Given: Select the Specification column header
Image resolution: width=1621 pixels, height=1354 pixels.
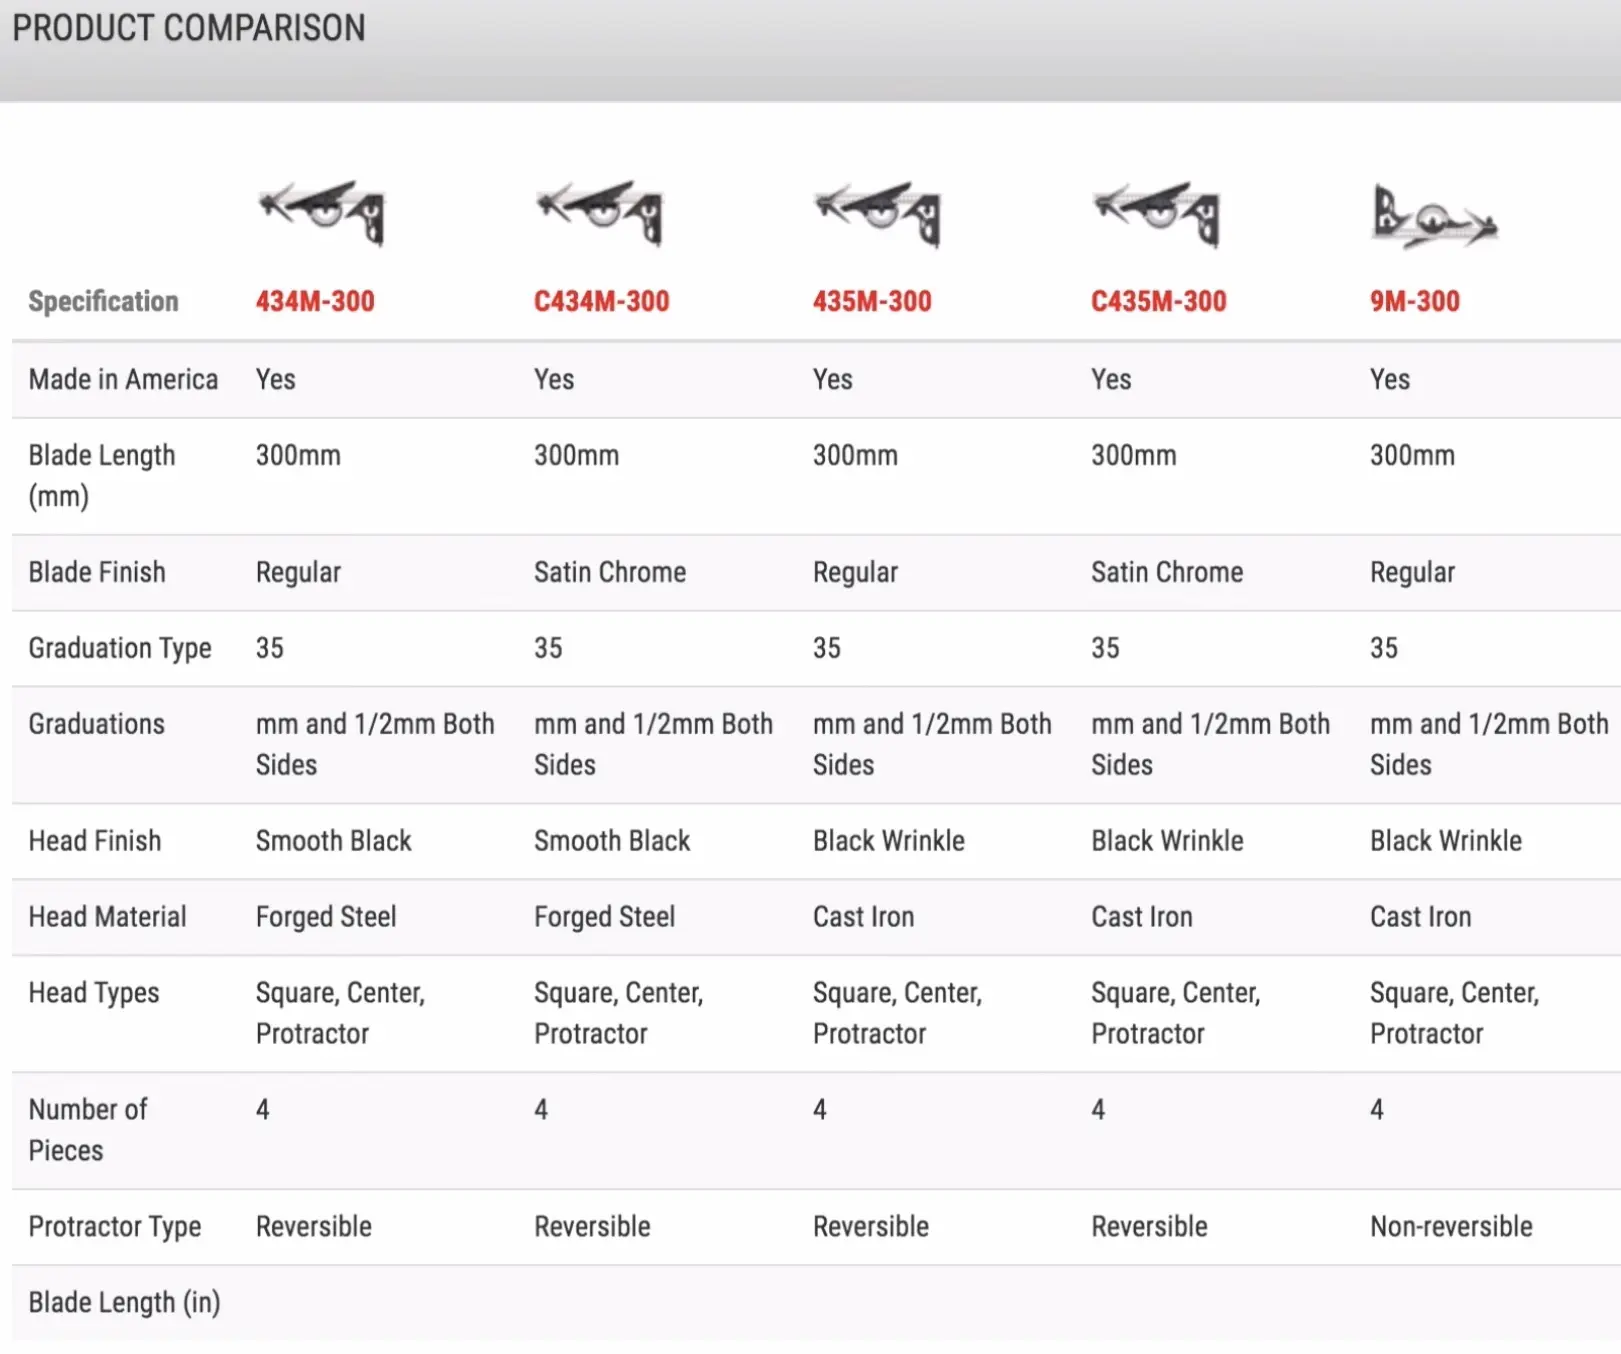Looking at the screenshot, I should coord(103,301).
